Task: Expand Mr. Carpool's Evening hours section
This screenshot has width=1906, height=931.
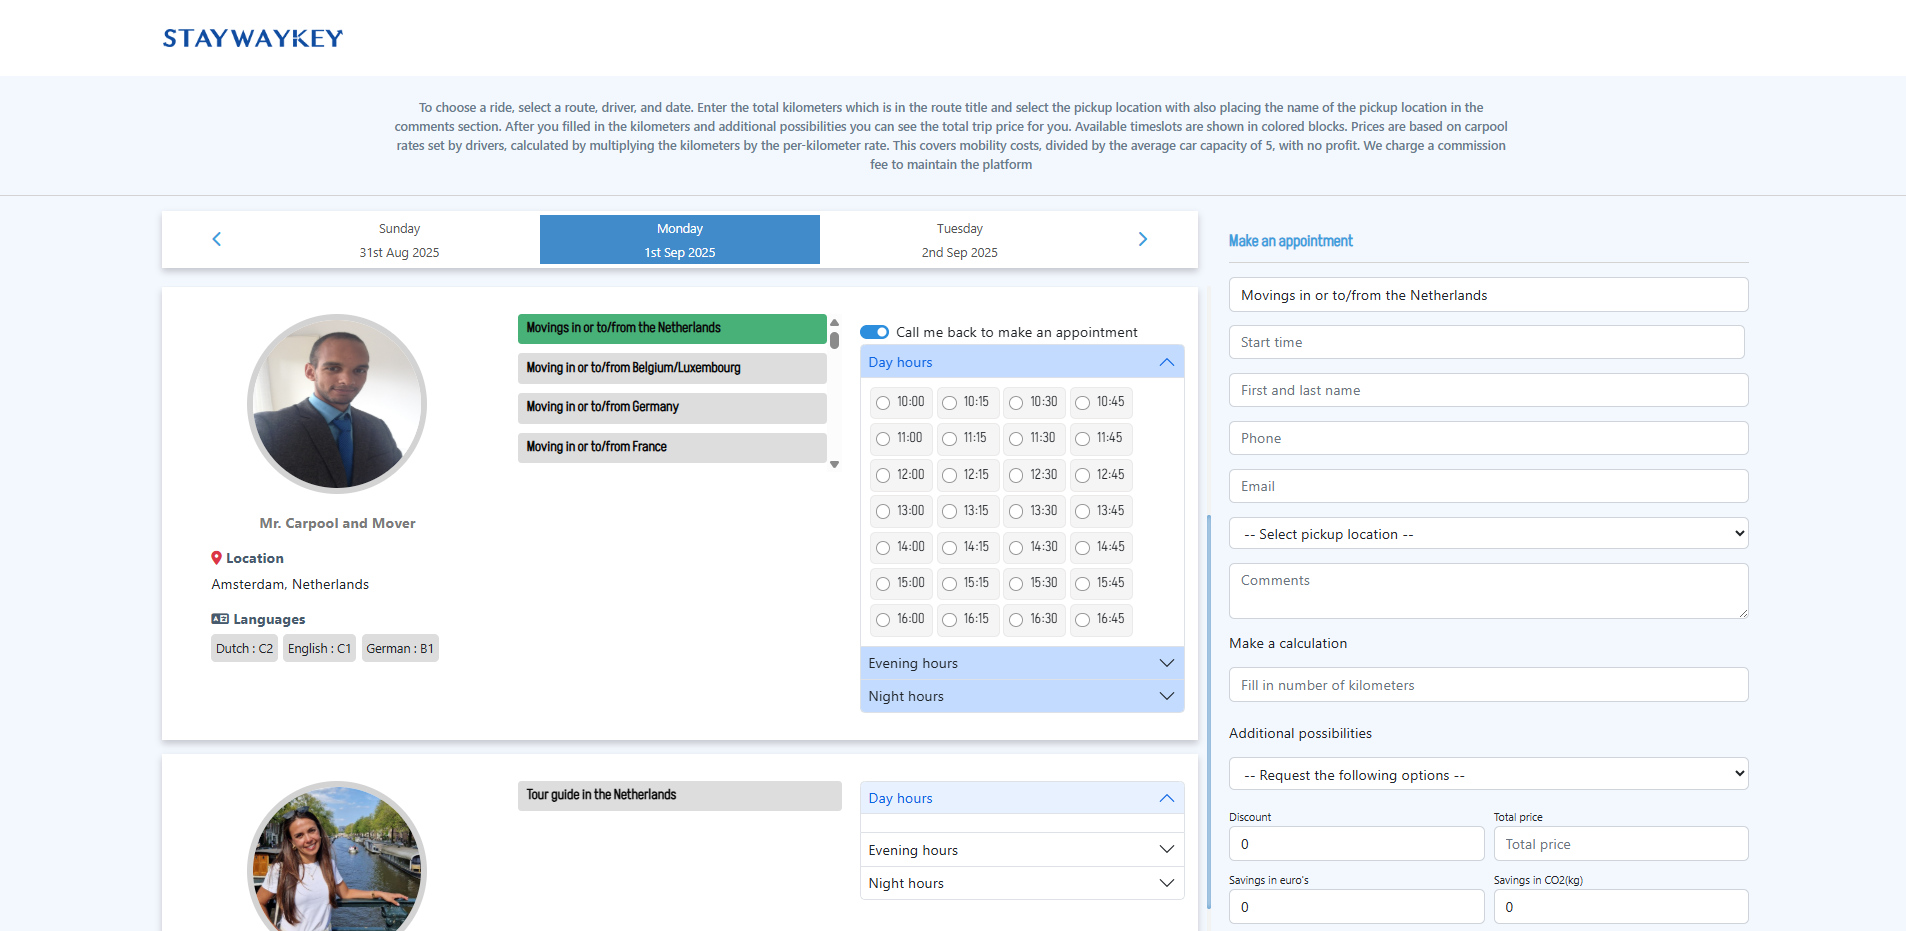Action: pos(1022,663)
